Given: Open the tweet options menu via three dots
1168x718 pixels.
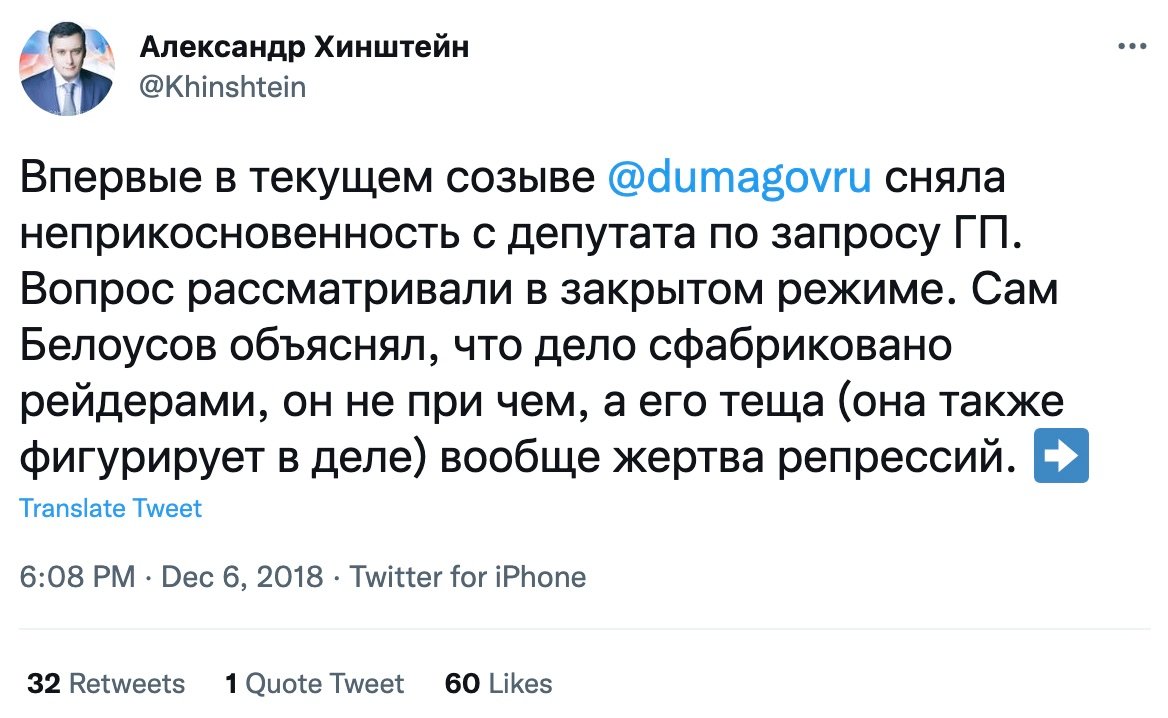Looking at the screenshot, I should click(x=1133, y=44).
